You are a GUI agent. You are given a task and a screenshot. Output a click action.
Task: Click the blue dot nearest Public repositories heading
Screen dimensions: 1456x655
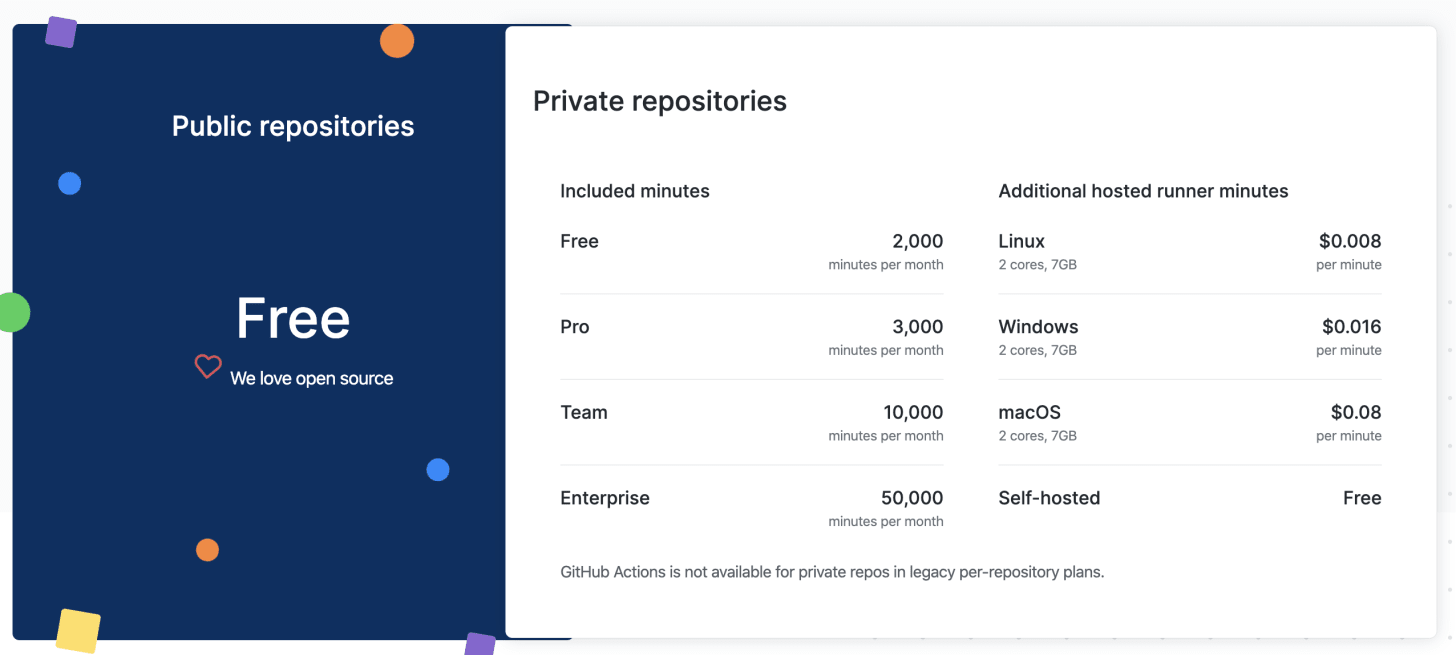pos(69,184)
